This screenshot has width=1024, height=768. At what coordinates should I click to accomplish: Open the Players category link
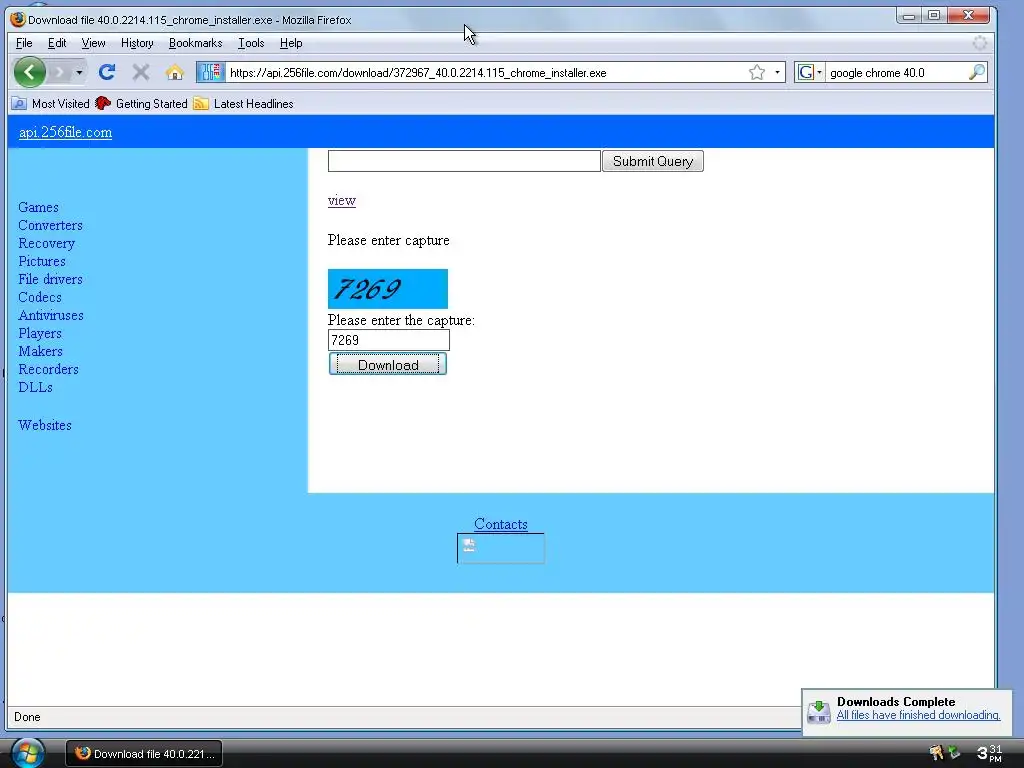point(40,334)
